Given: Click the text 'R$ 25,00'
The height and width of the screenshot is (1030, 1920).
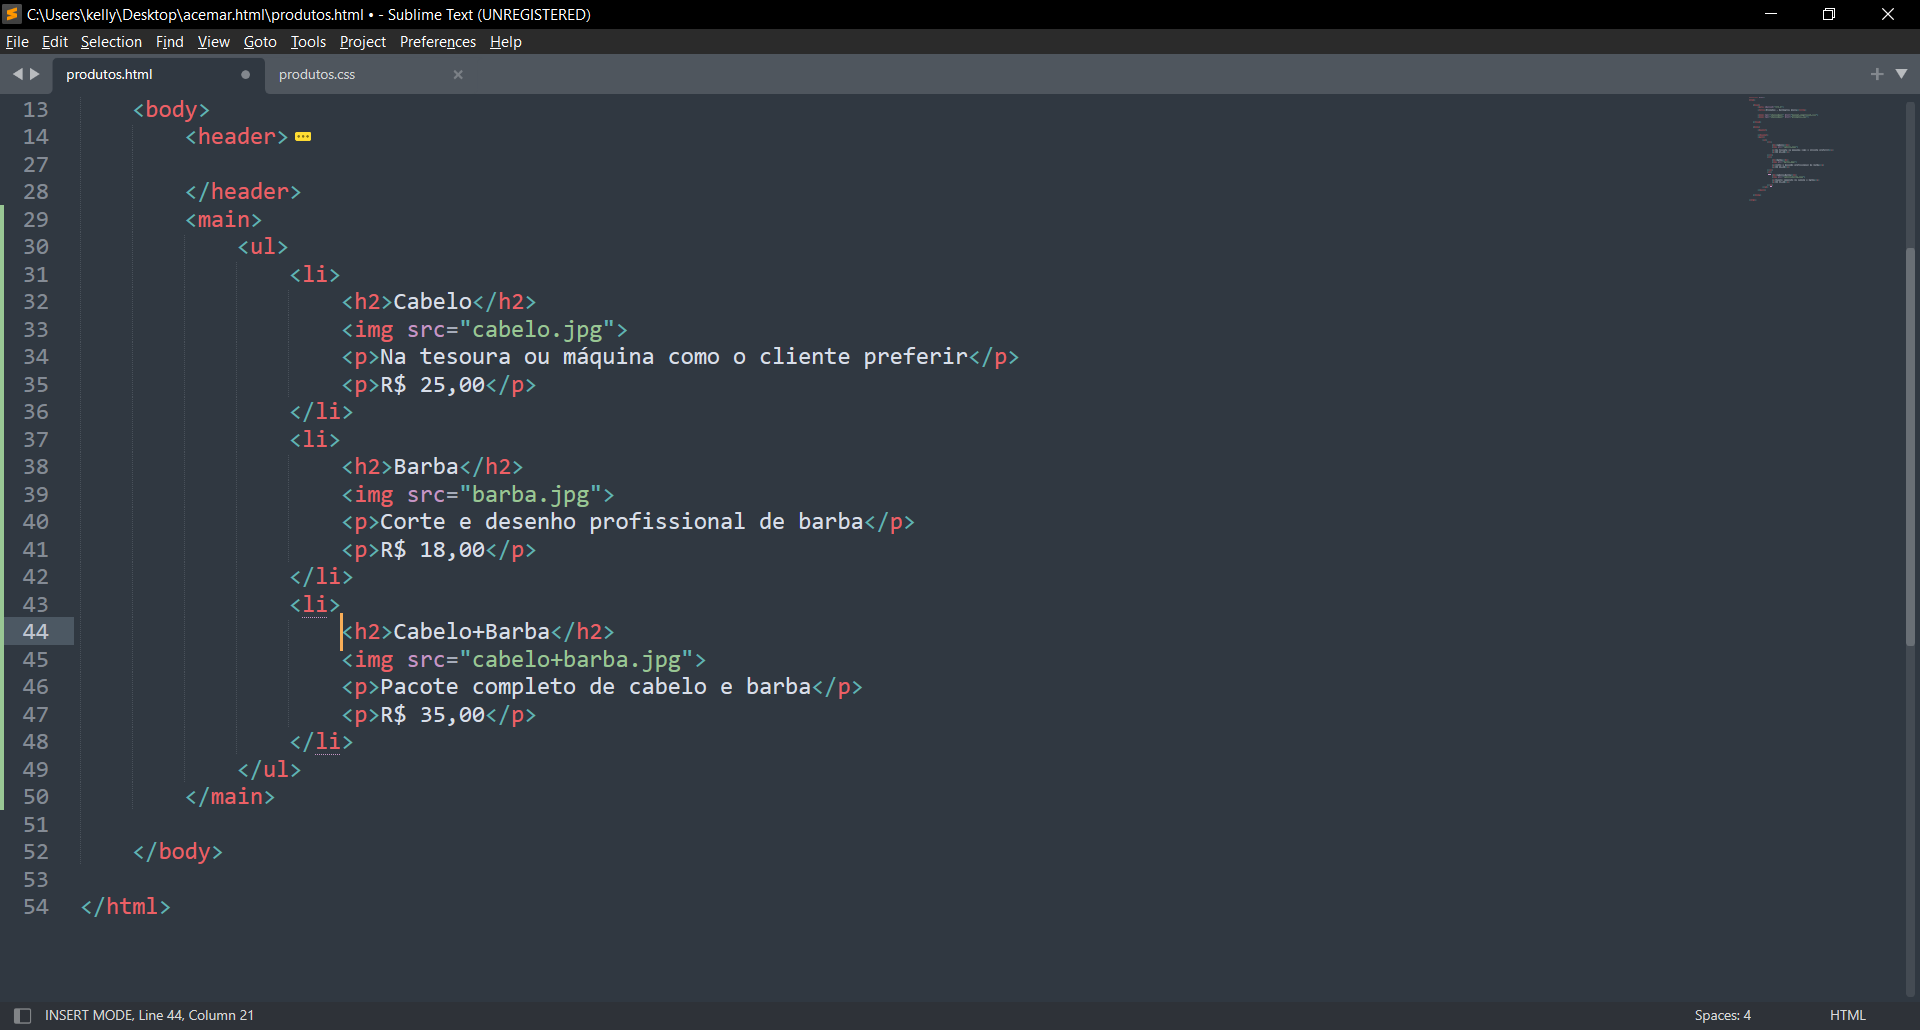Looking at the screenshot, I should (x=432, y=385).
